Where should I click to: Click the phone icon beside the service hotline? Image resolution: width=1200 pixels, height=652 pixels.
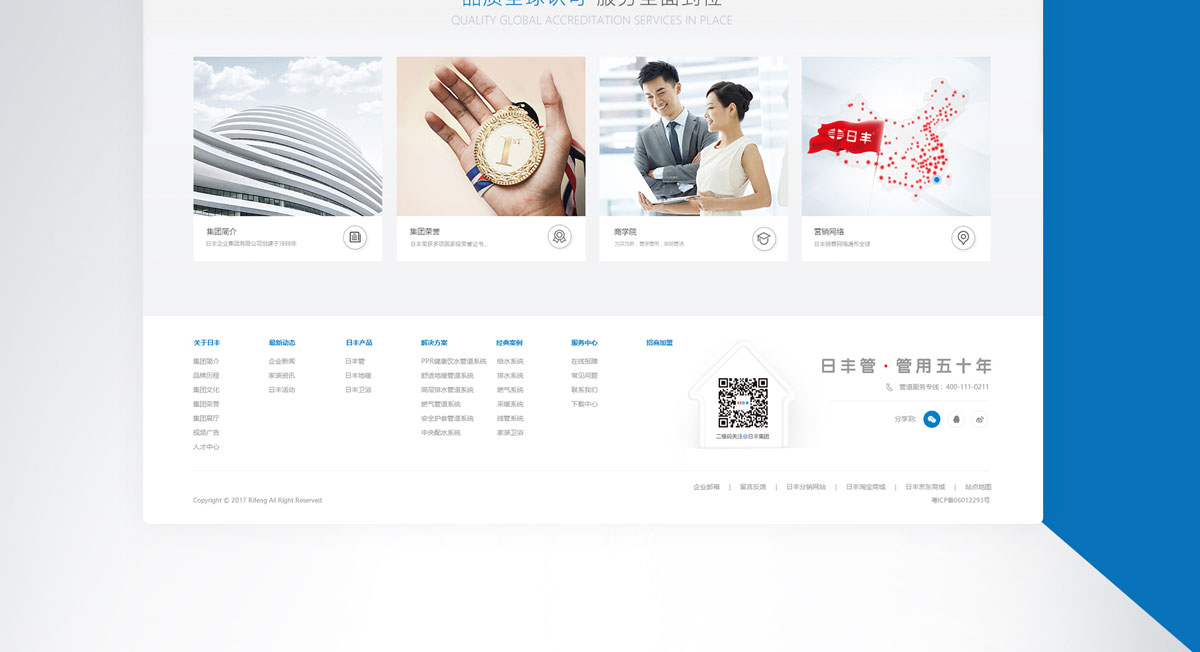pos(890,387)
